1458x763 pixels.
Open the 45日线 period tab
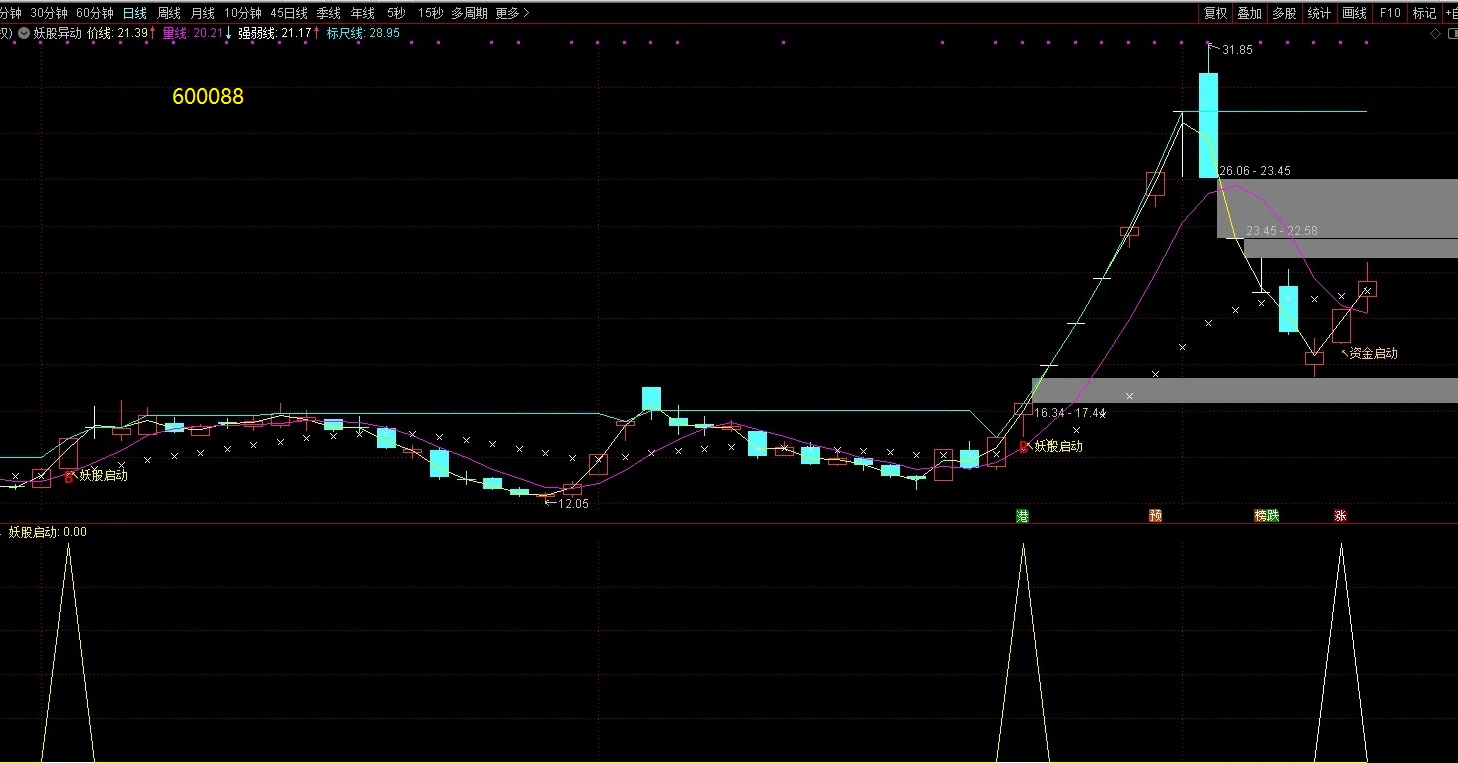point(289,13)
